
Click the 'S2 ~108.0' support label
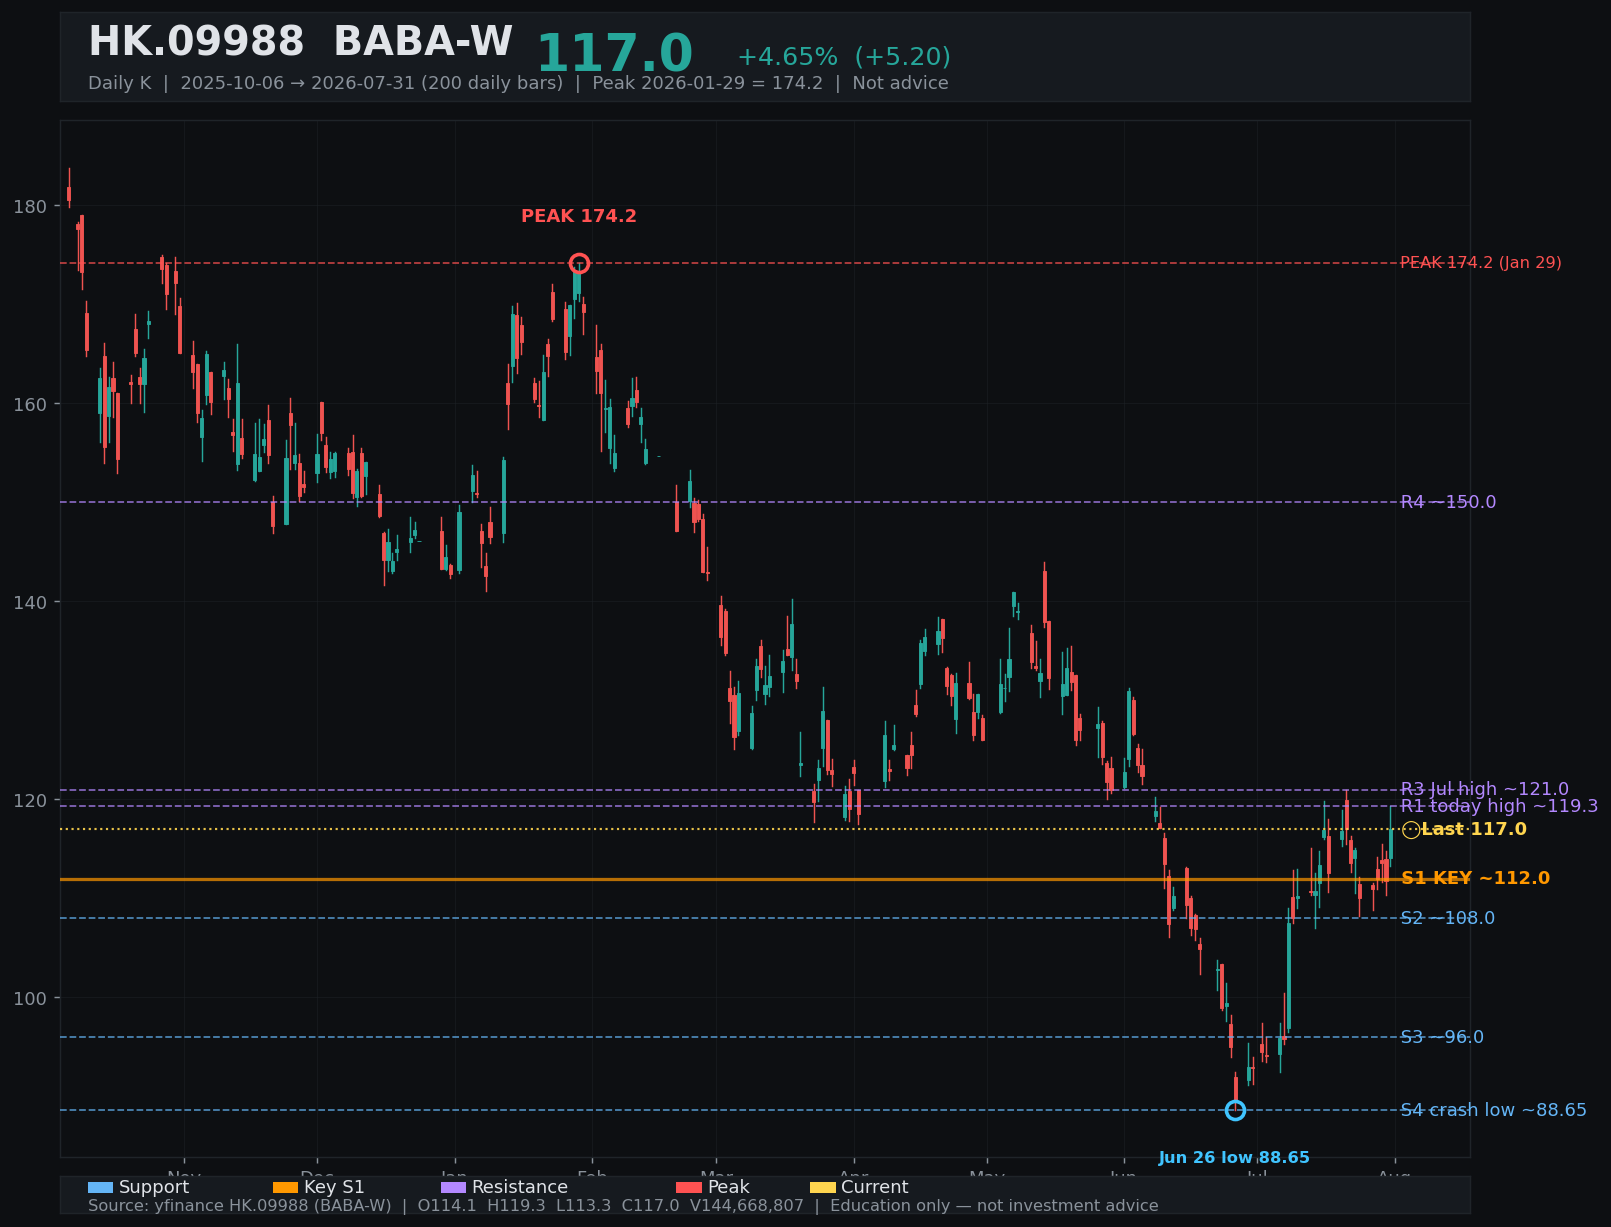(x=1447, y=918)
